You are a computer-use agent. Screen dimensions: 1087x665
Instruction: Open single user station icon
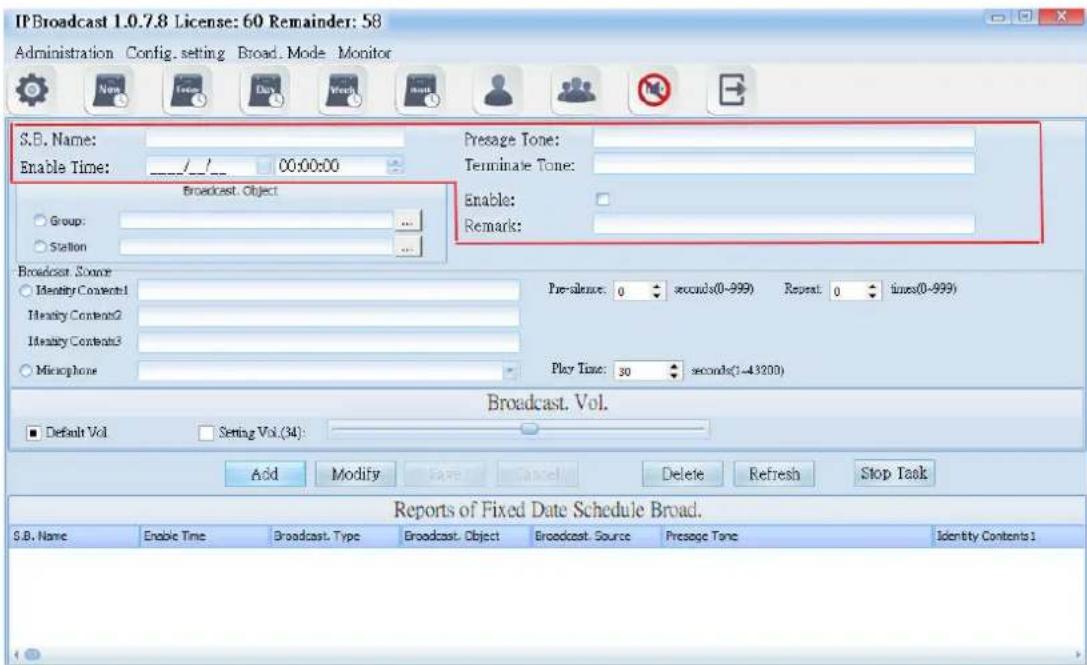tap(498, 90)
